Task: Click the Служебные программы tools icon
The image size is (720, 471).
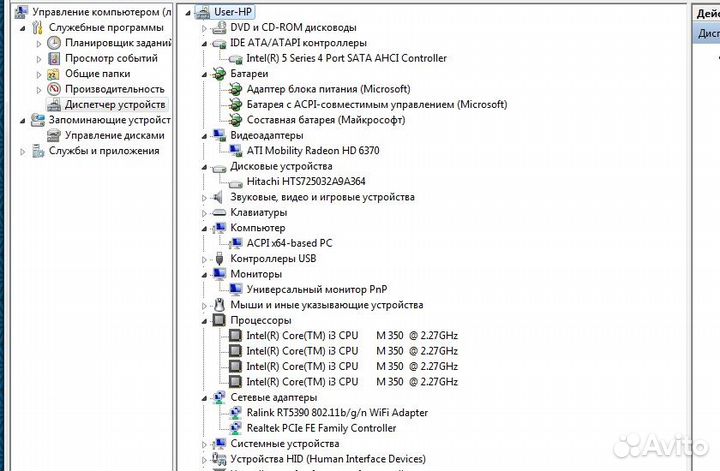Action: [38, 28]
